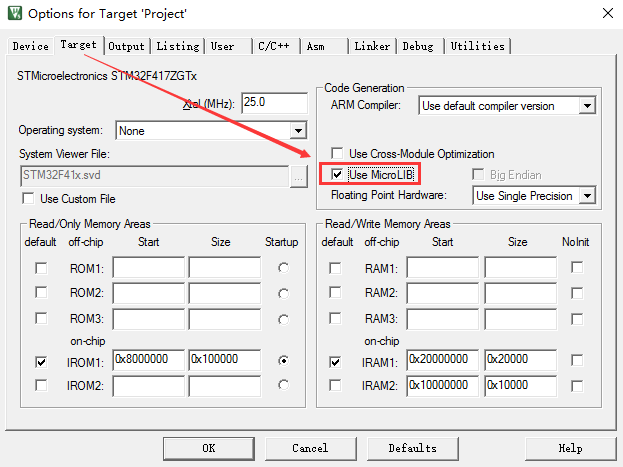Select the IROM1 Startup radio button
Image resolution: width=623 pixels, height=467 pixels.
tap(283, 360)
